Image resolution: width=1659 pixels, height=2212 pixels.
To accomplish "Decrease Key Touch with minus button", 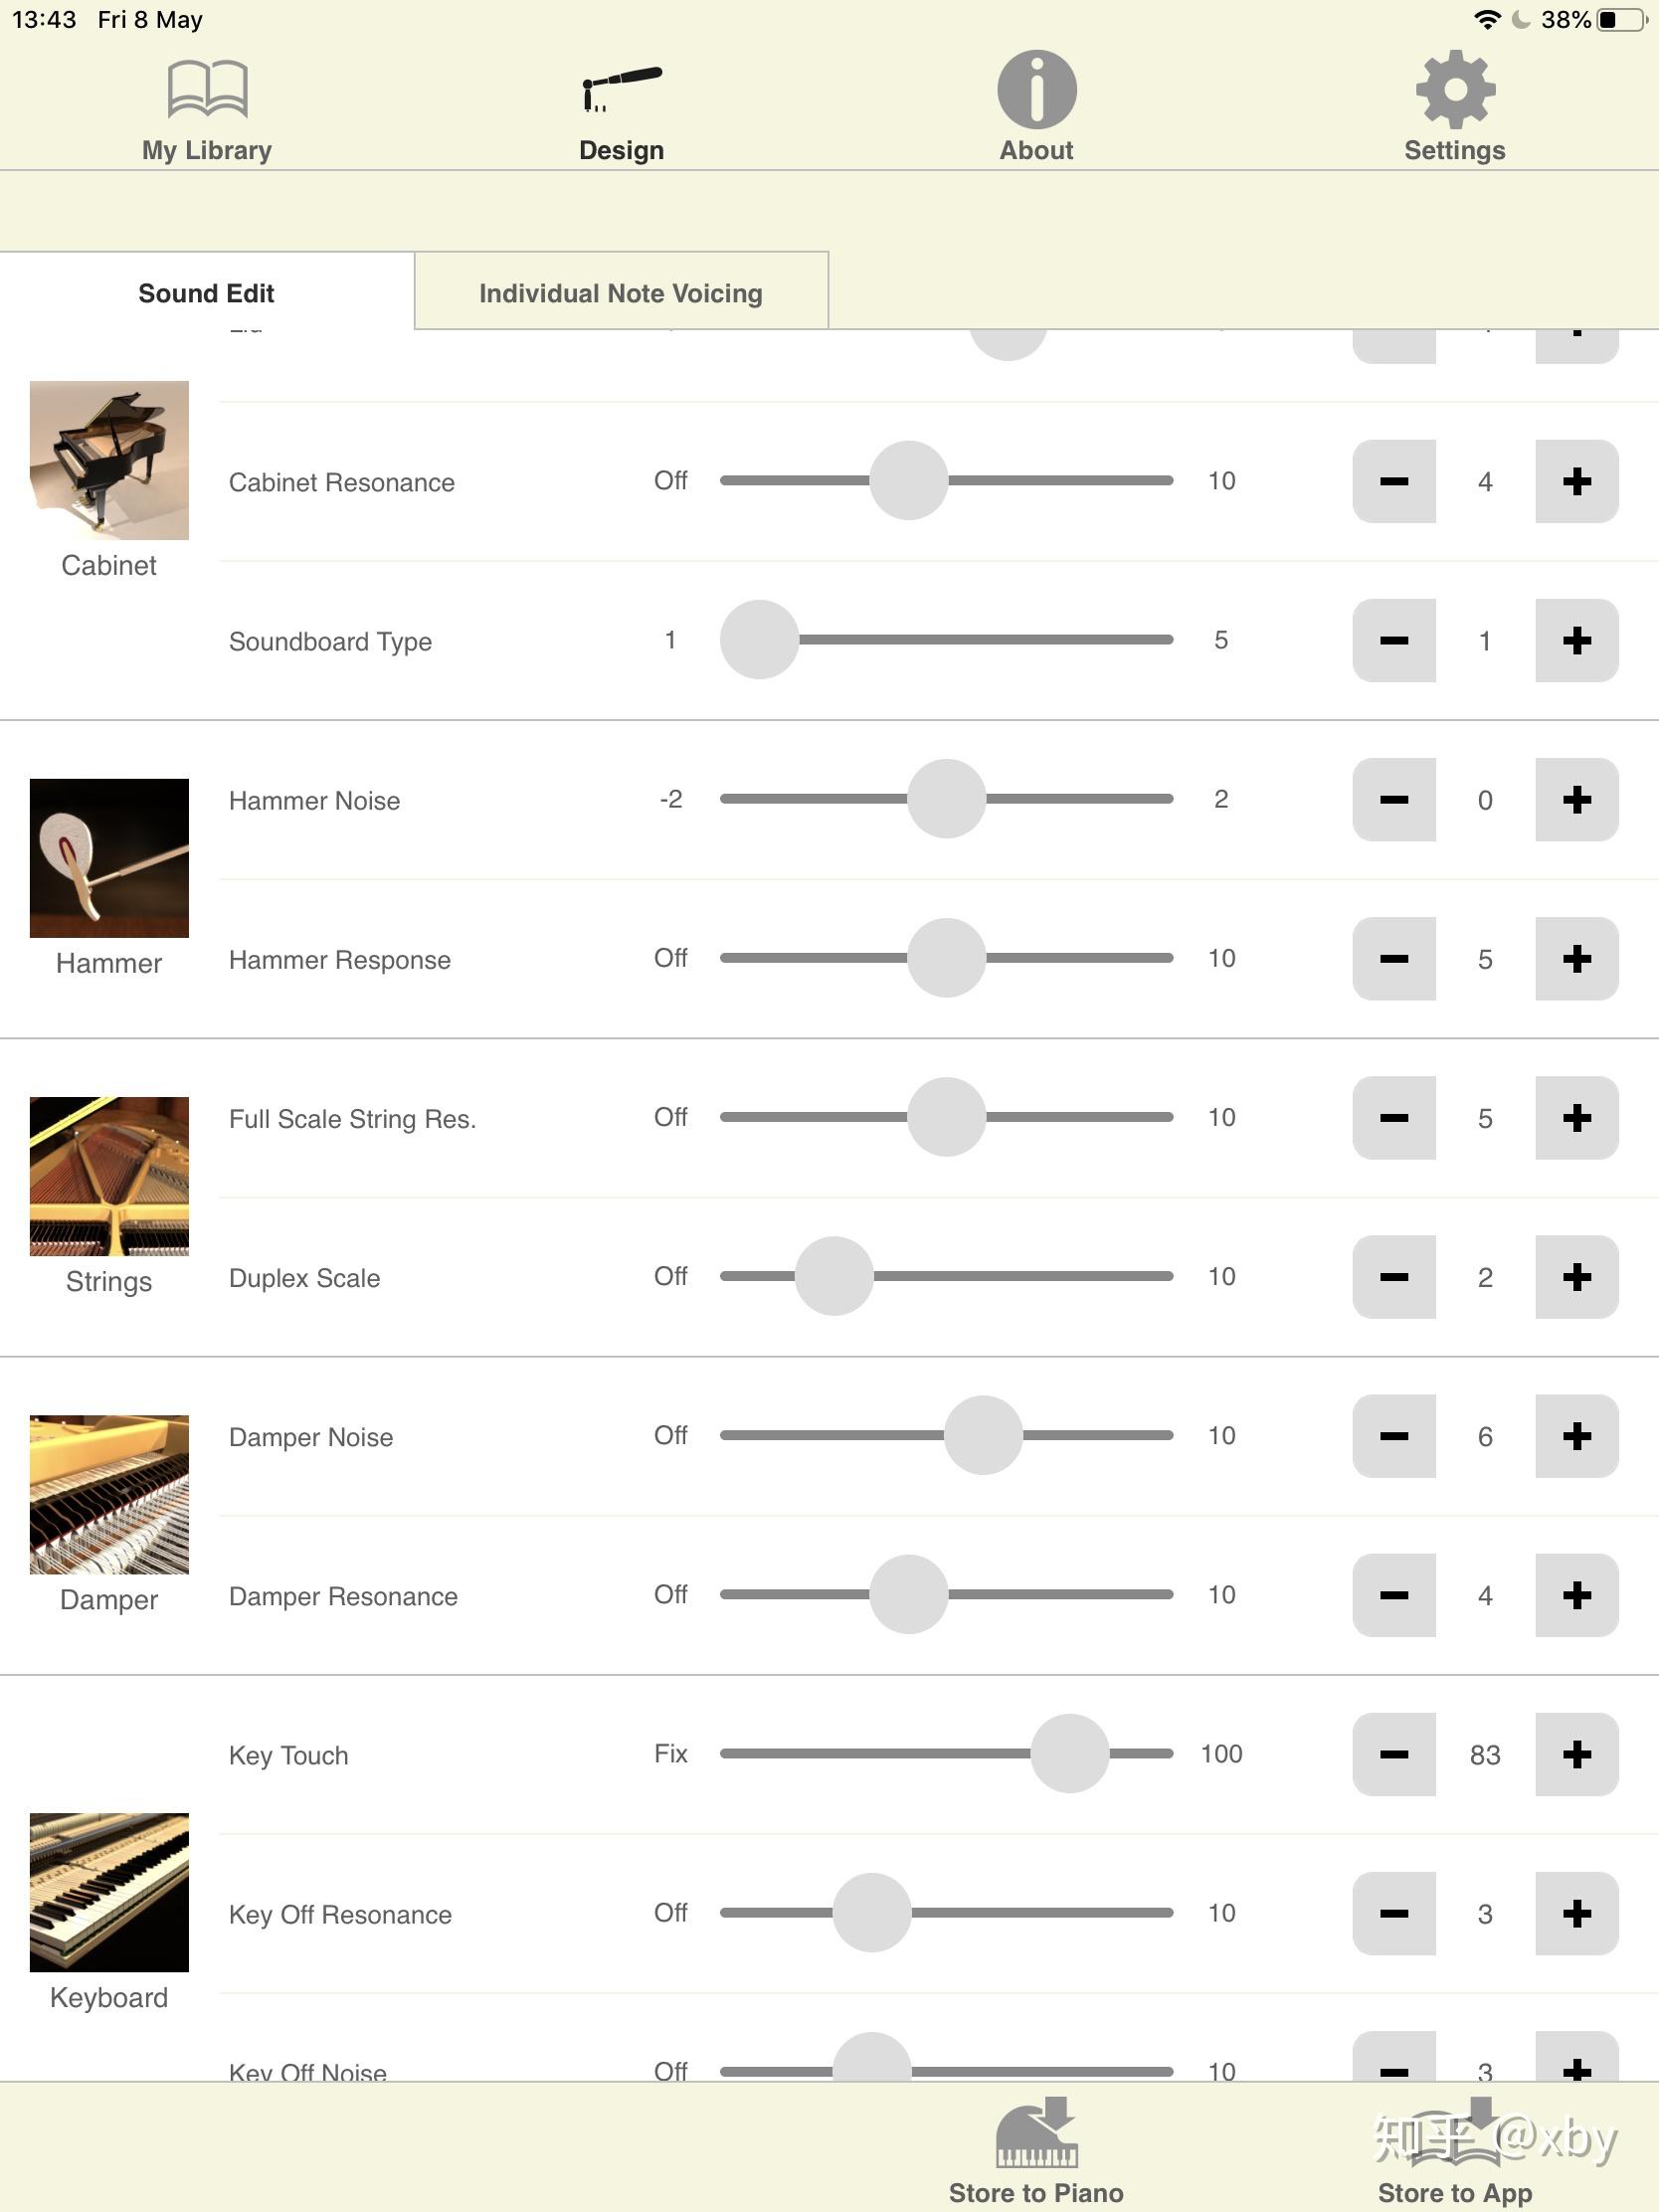I will pyautogui.click(x=1394, y=1754).
